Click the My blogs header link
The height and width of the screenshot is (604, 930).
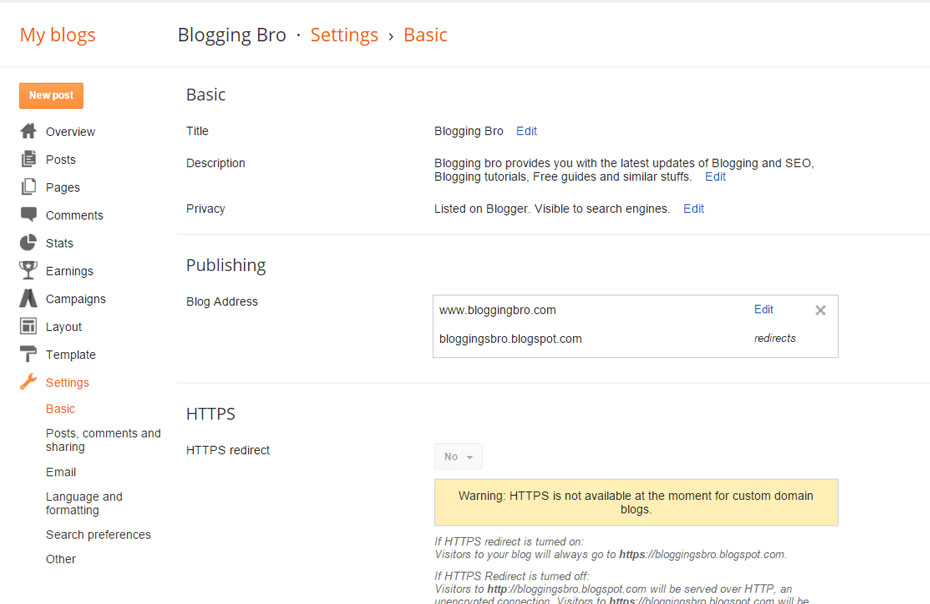coord(58,35)
